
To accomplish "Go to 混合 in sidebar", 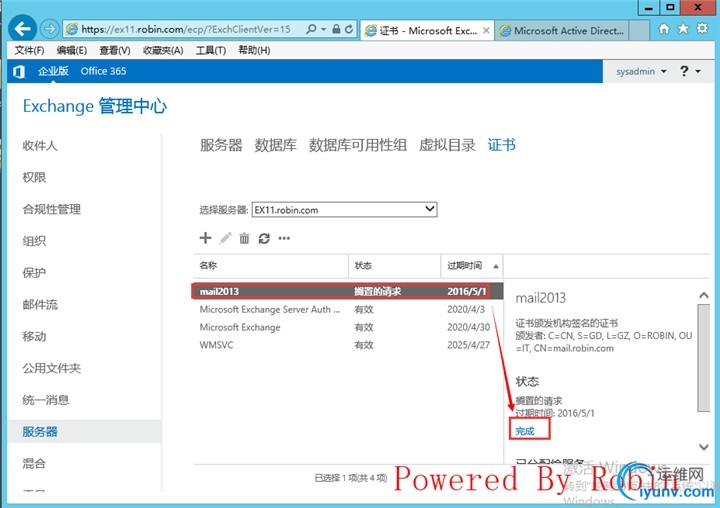I will coord(34,463).
